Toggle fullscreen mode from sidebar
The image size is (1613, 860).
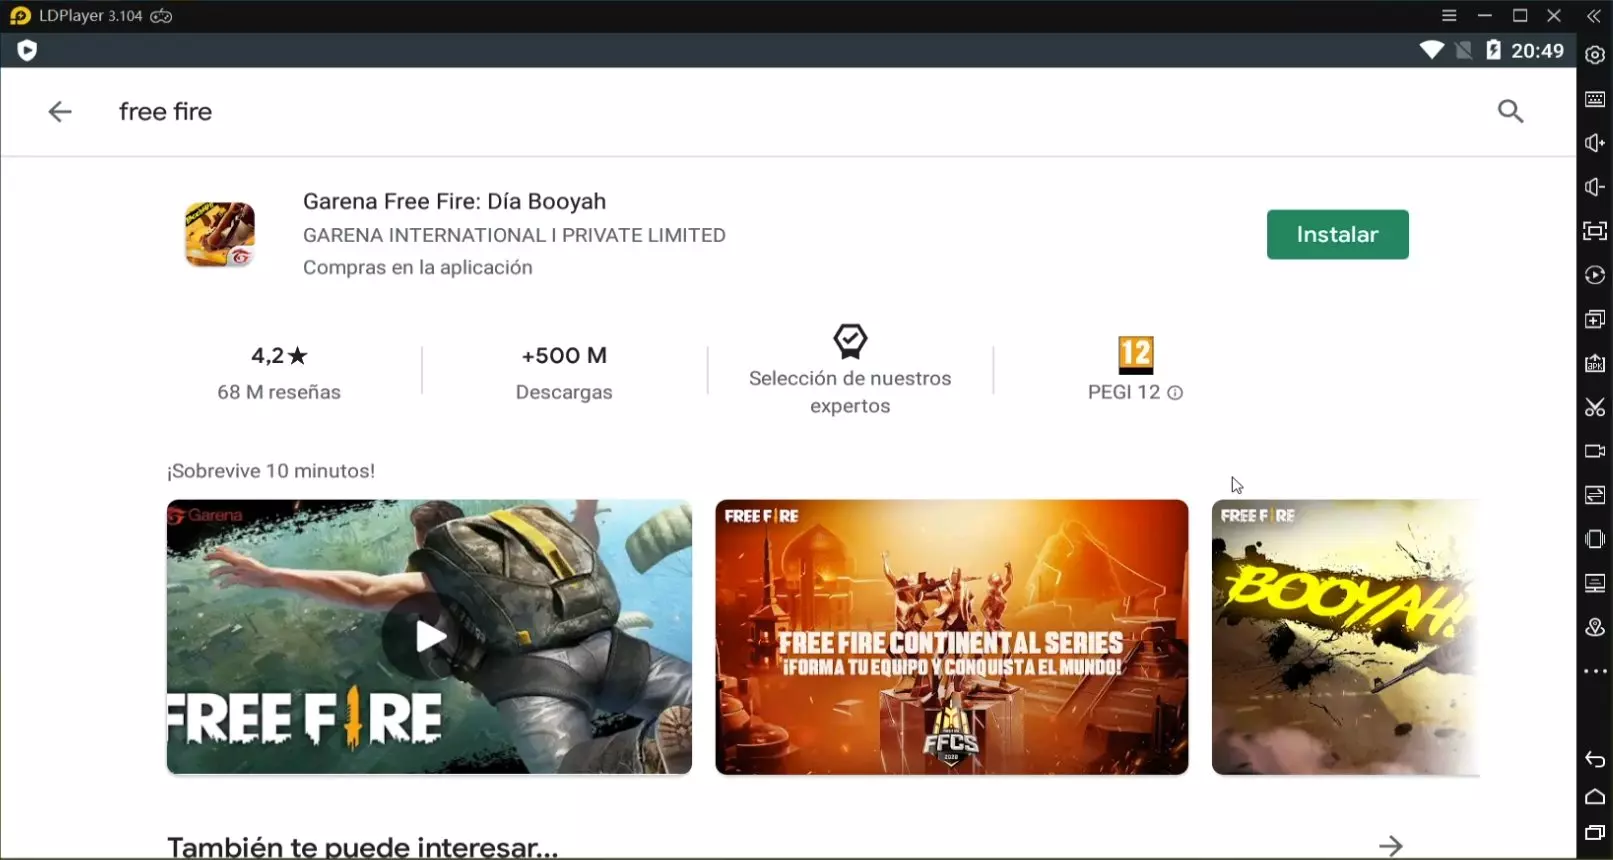click(x=1595, y=232)
